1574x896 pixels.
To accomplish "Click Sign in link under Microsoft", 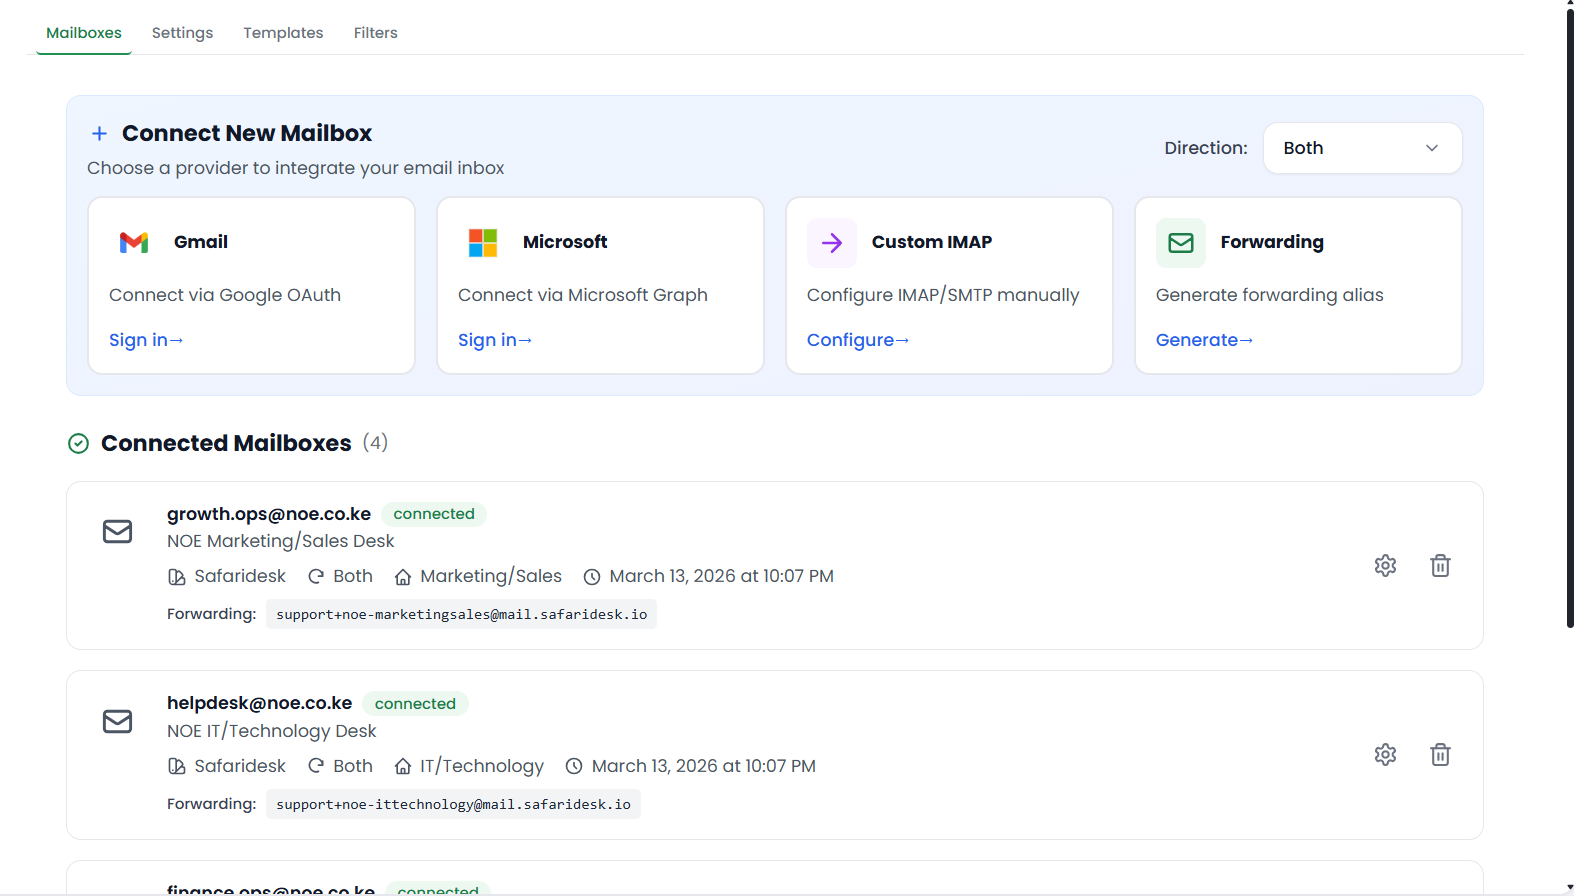I will pyautogui.click(x=495, y=340).
